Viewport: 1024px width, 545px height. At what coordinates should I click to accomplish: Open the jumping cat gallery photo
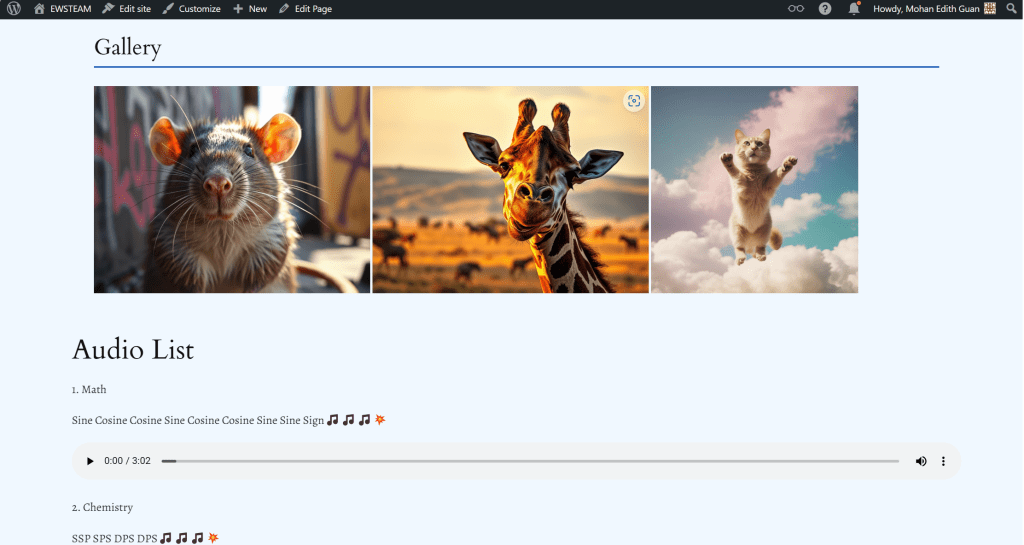pos(754,189)
